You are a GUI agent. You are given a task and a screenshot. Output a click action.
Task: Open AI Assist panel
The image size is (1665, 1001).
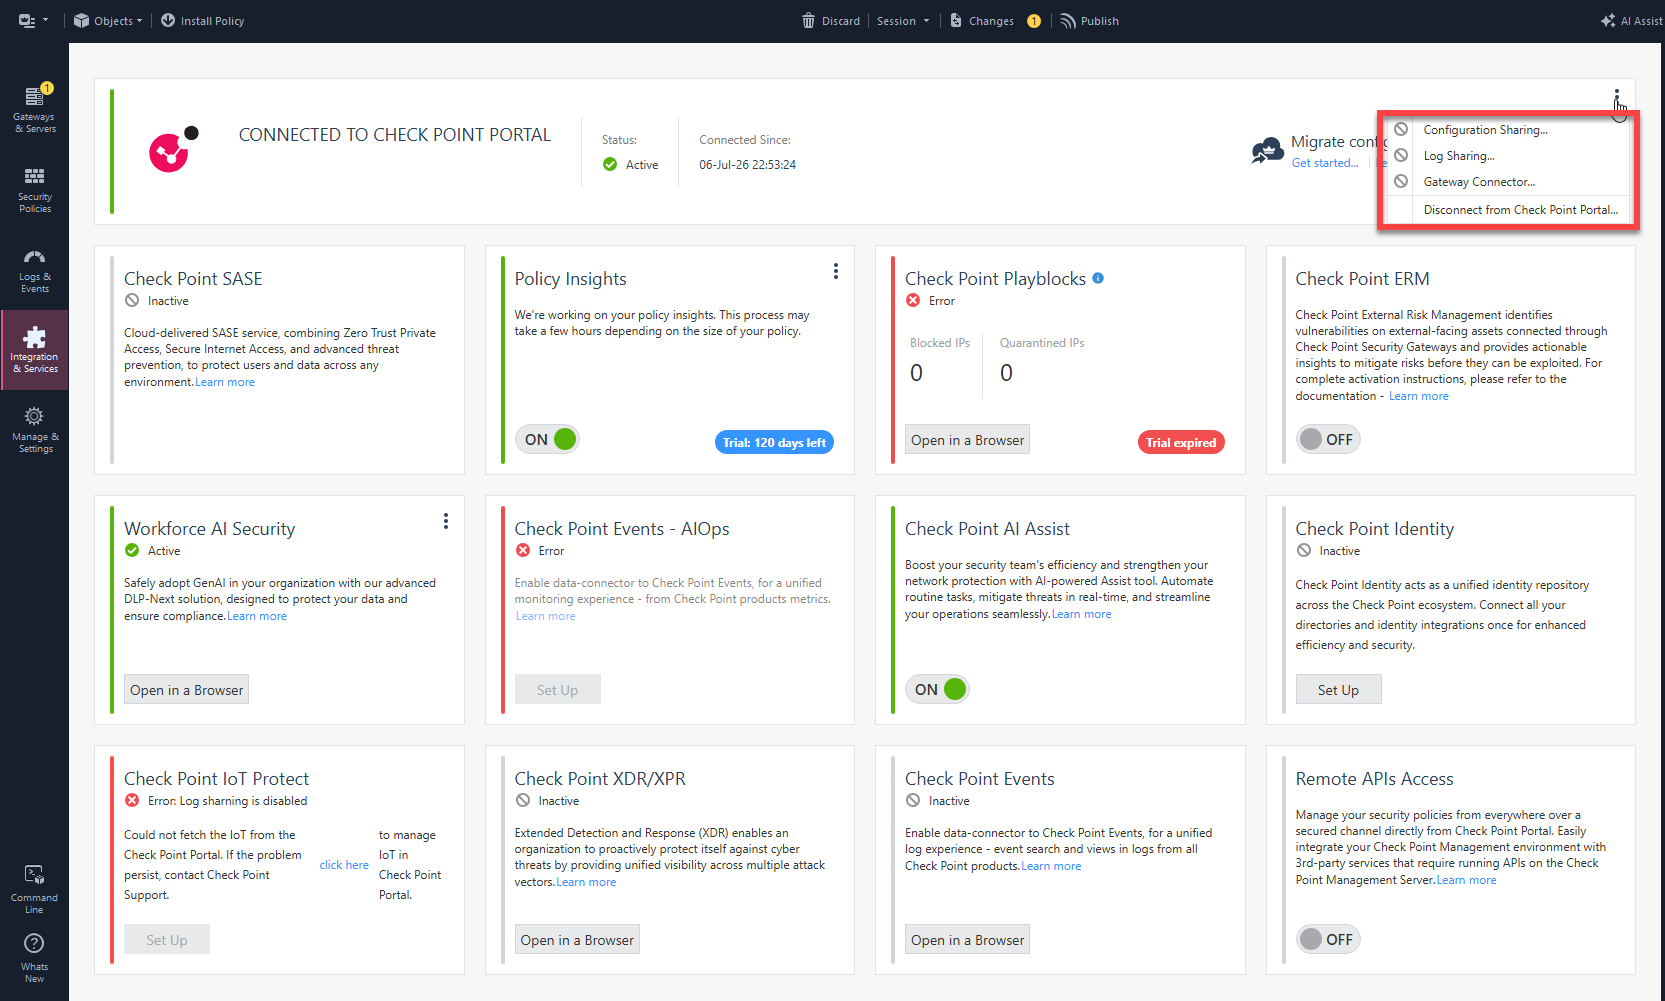(x=1631, y=21)
